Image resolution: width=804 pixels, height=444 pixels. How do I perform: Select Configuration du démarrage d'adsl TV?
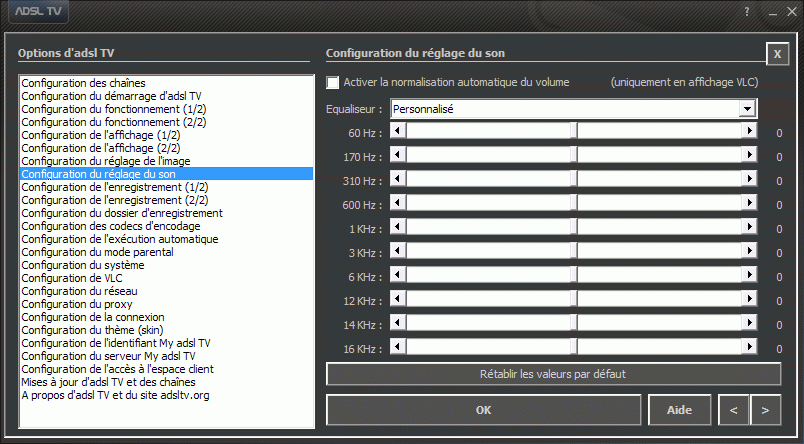(x=166, y=96)
